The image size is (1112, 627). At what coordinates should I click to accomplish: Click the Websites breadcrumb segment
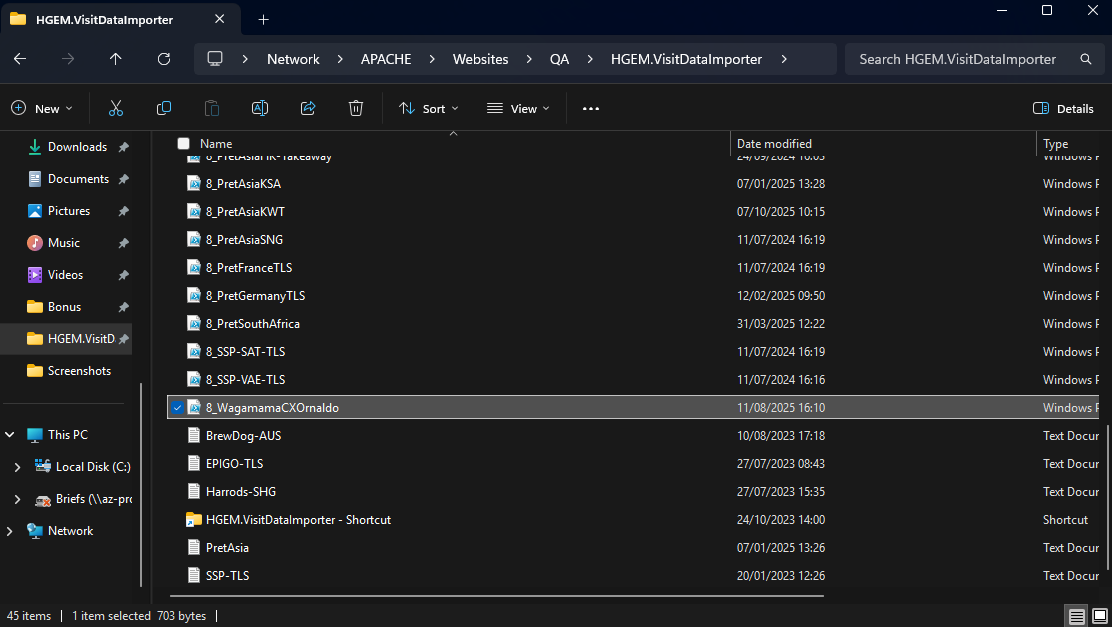coord(480,59)
